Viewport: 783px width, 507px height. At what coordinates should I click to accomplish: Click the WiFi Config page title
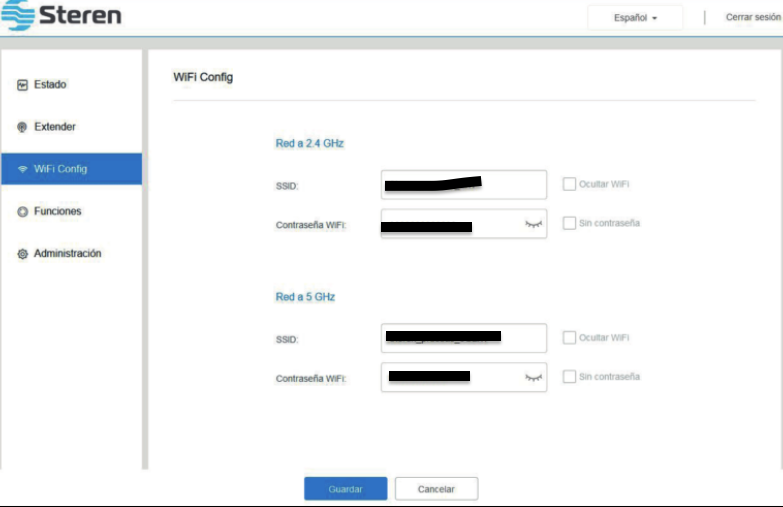[203, 77]
